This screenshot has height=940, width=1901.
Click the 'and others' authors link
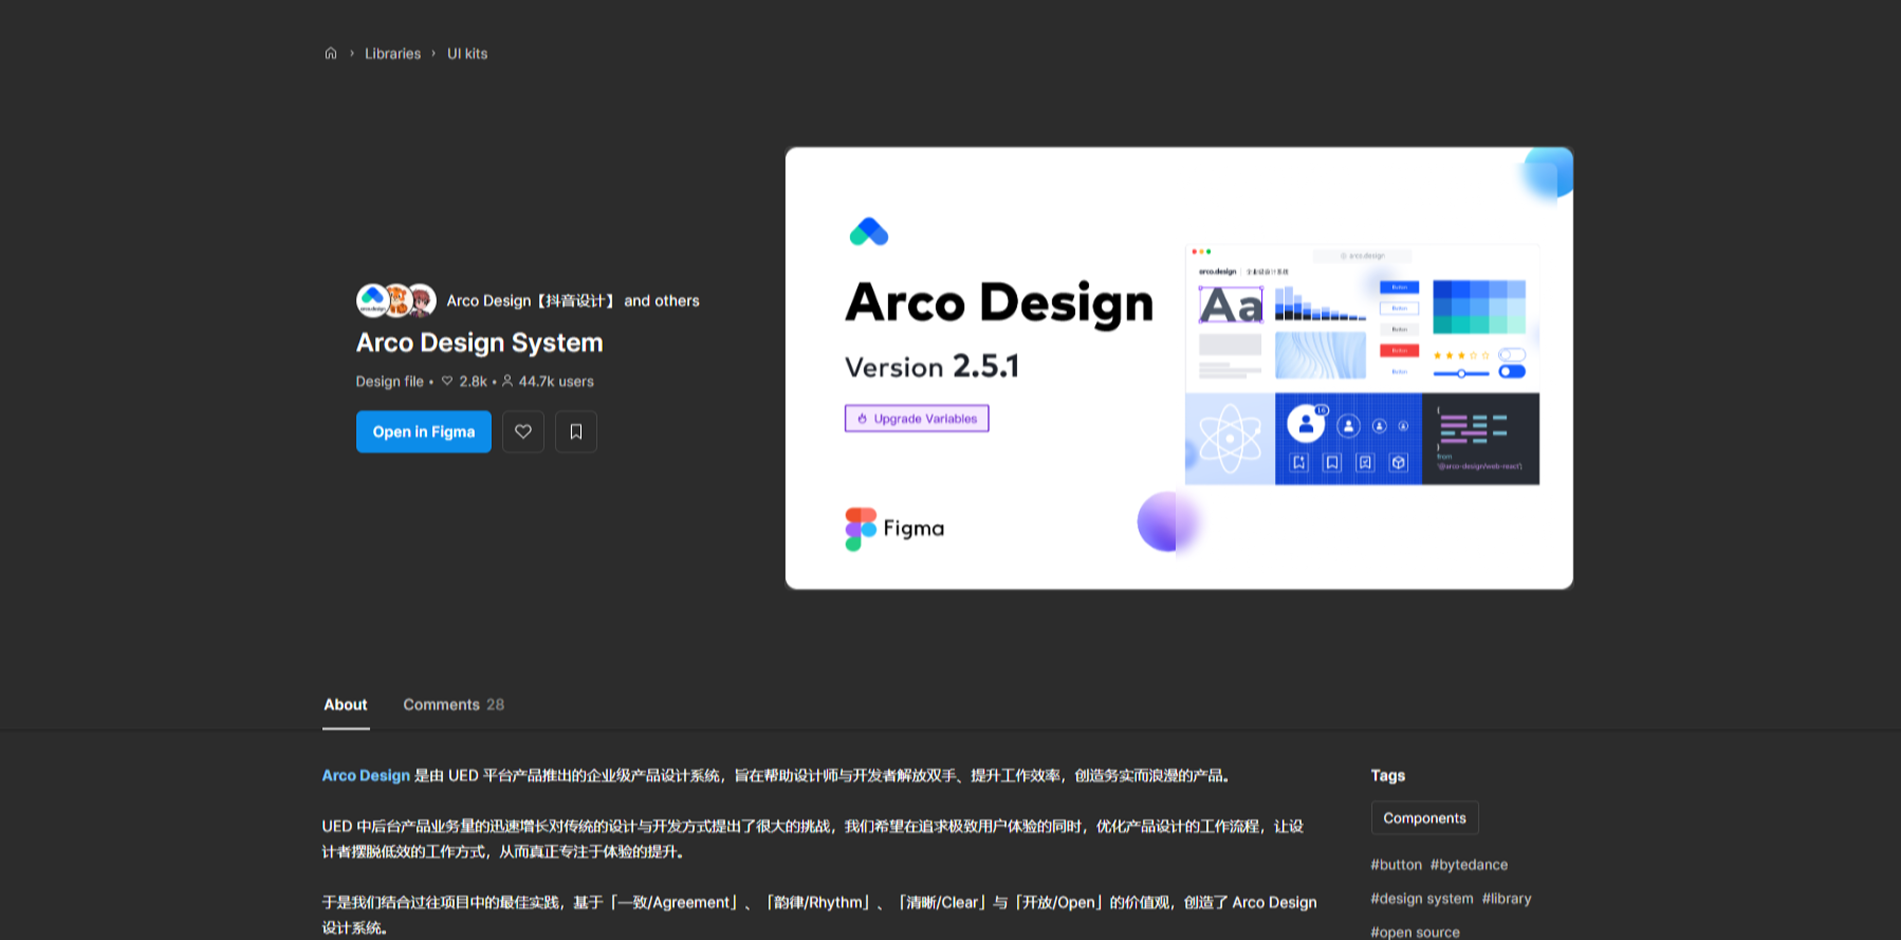pos(662,301)
